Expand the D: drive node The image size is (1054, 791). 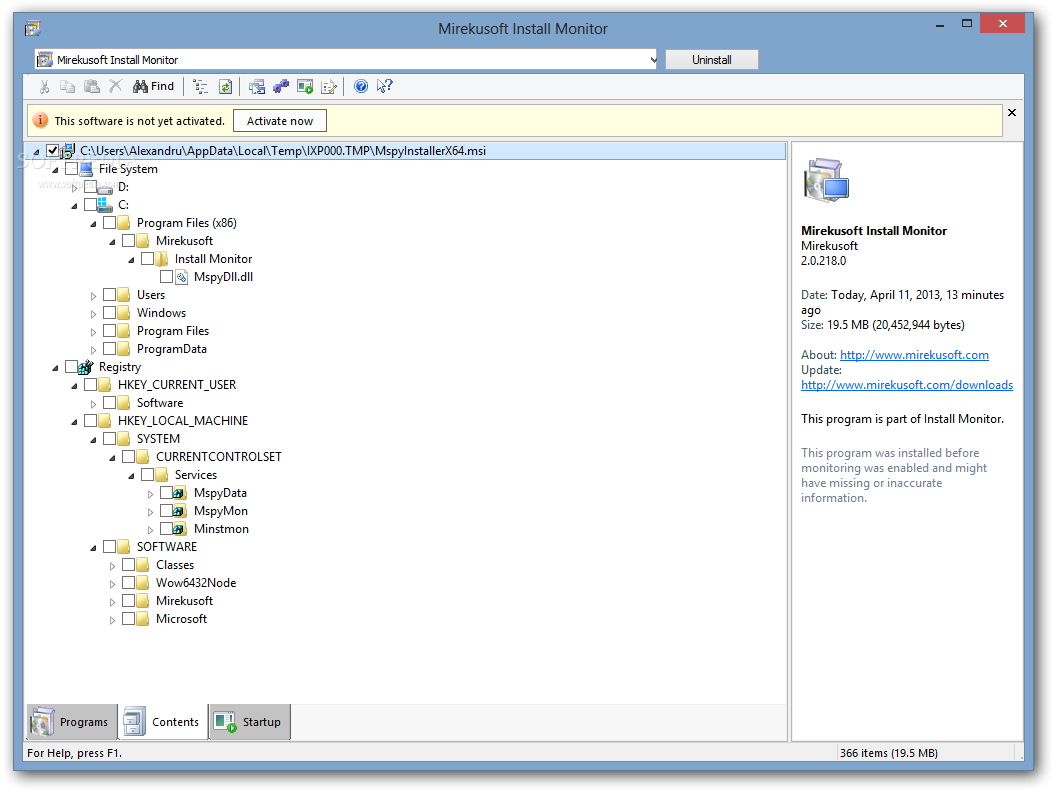point(75,188)
